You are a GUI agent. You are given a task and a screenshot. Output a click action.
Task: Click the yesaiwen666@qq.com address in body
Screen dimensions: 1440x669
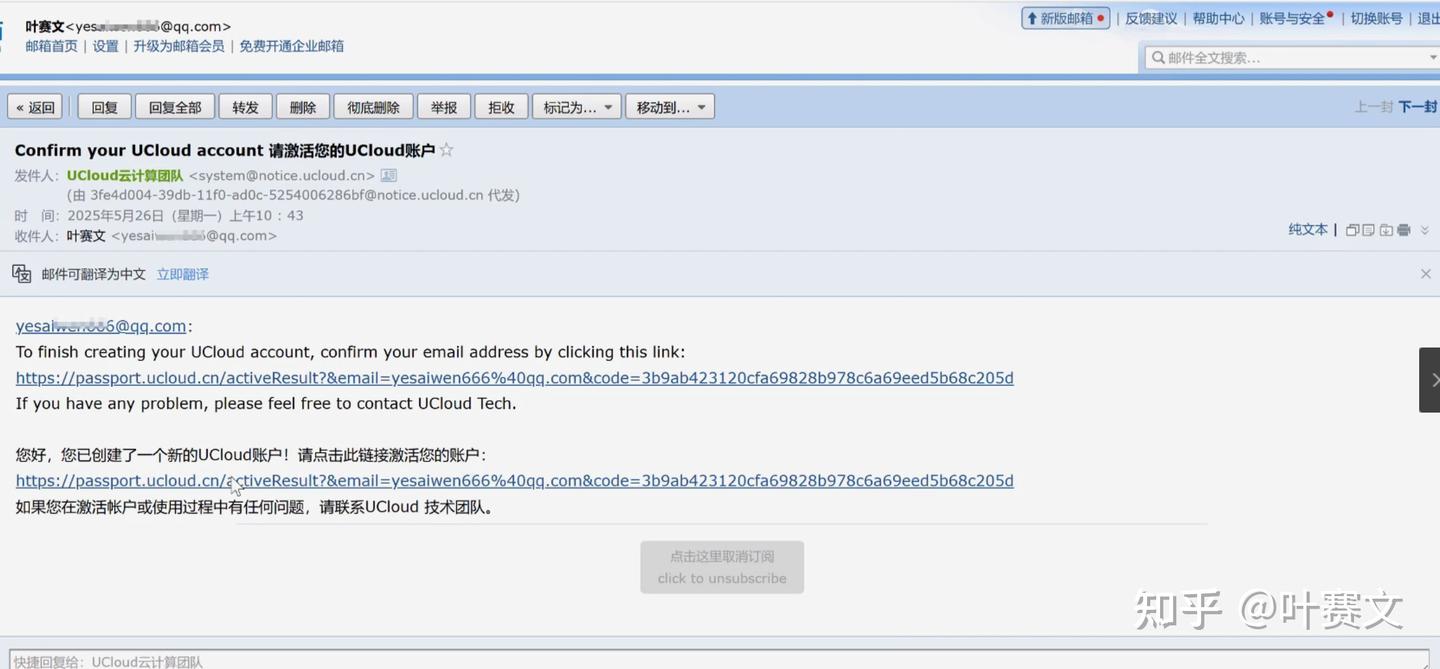point(101,326)
